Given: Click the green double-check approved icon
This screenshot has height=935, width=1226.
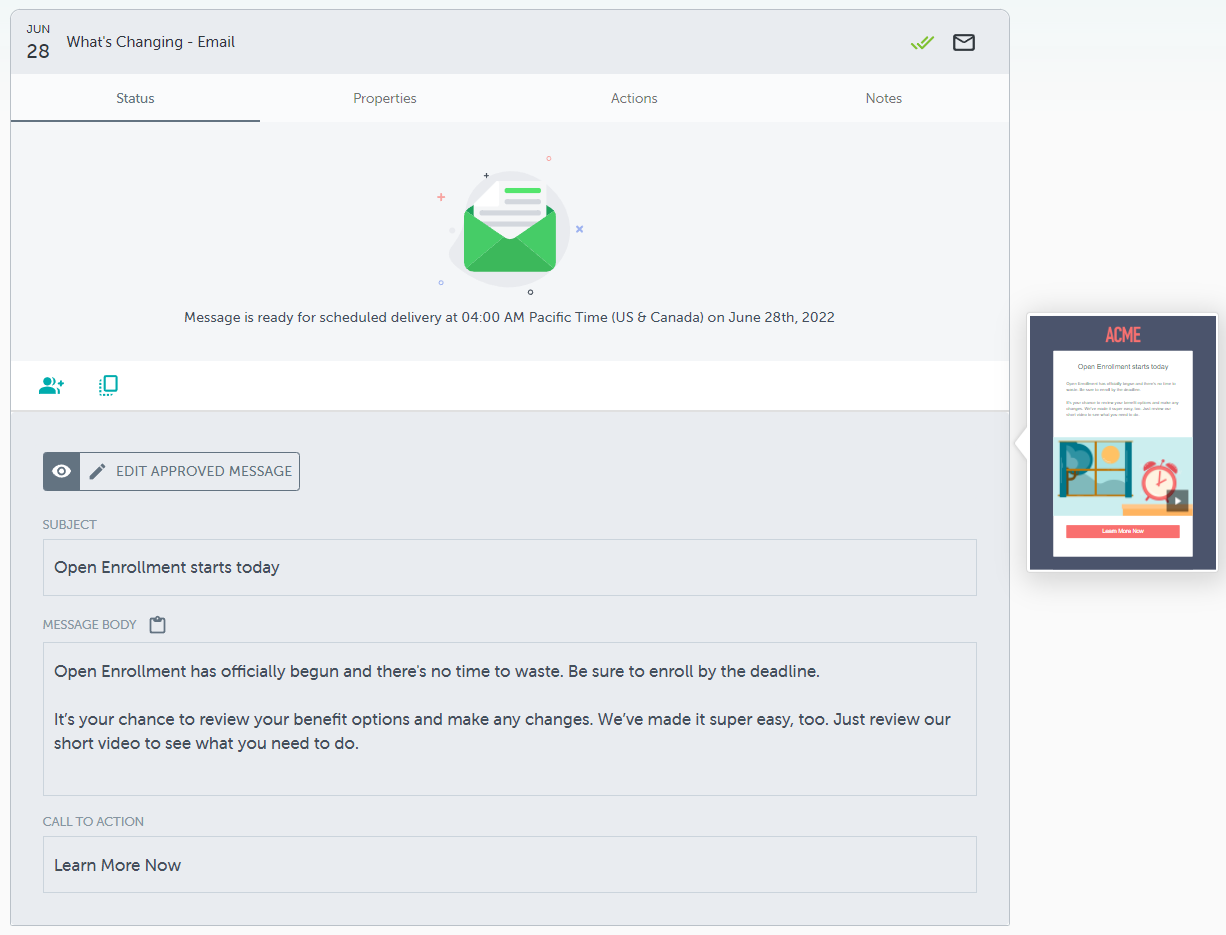Looking at the screenshot, I should pyautogui.click(x=922, y=42).
